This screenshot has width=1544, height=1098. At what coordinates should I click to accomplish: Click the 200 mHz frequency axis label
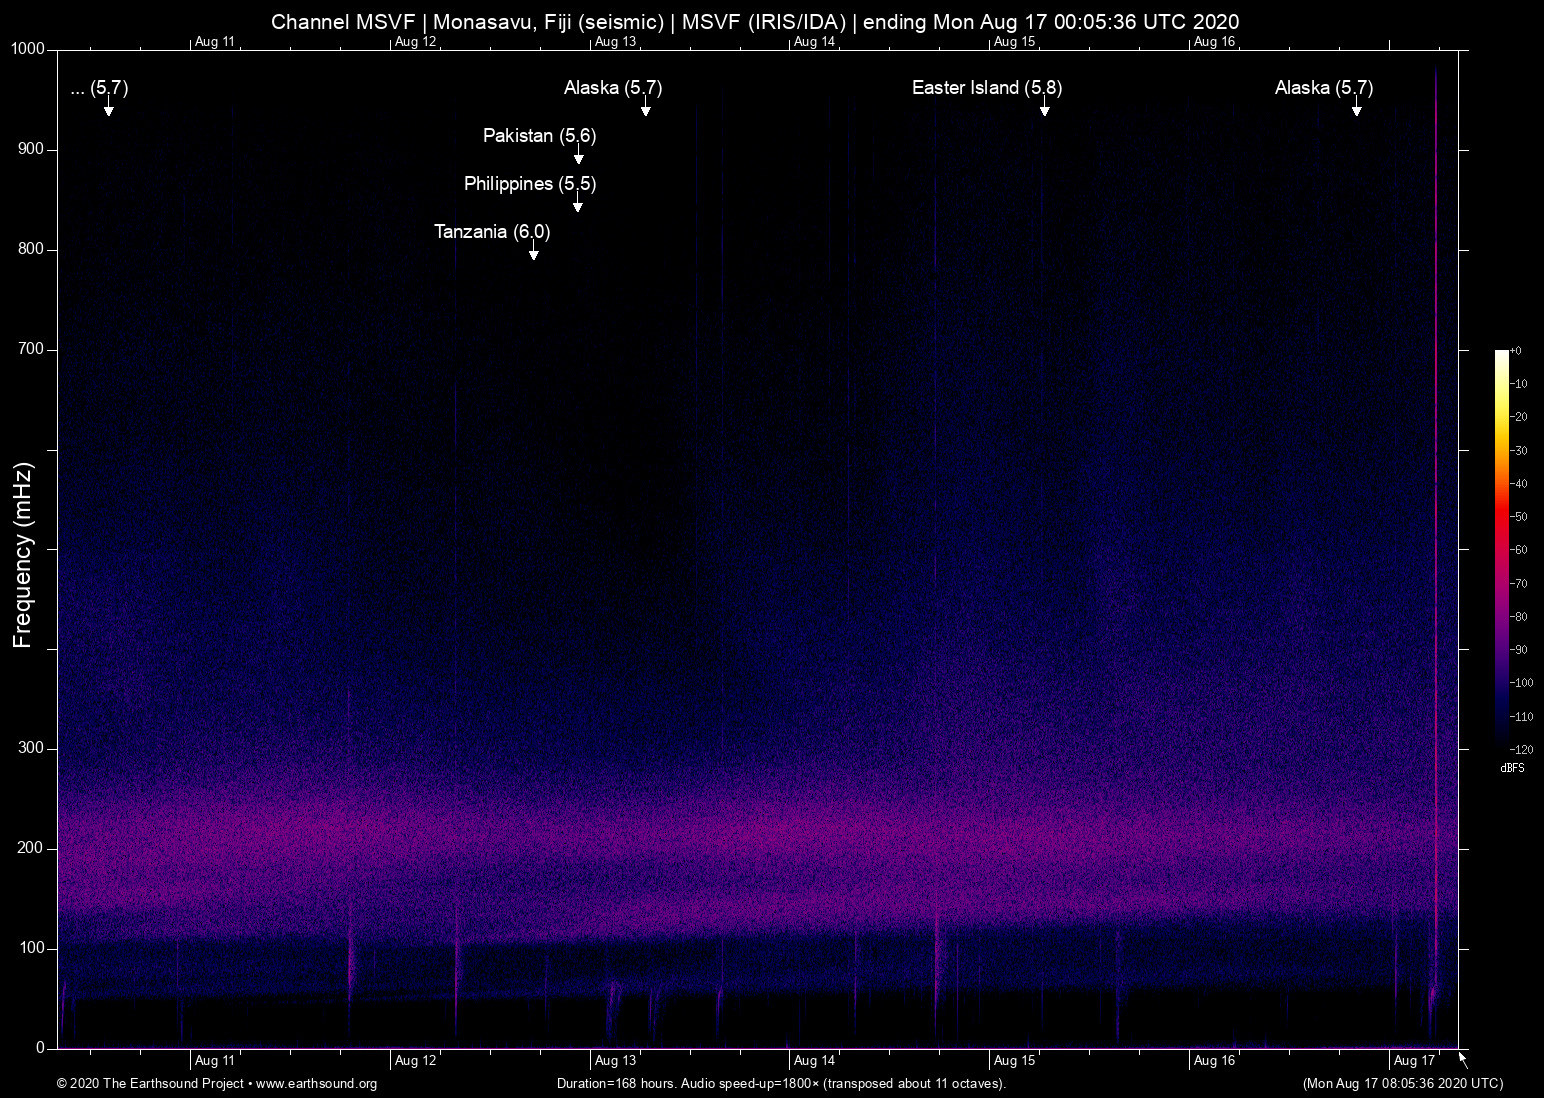click(x=31, y=848)
